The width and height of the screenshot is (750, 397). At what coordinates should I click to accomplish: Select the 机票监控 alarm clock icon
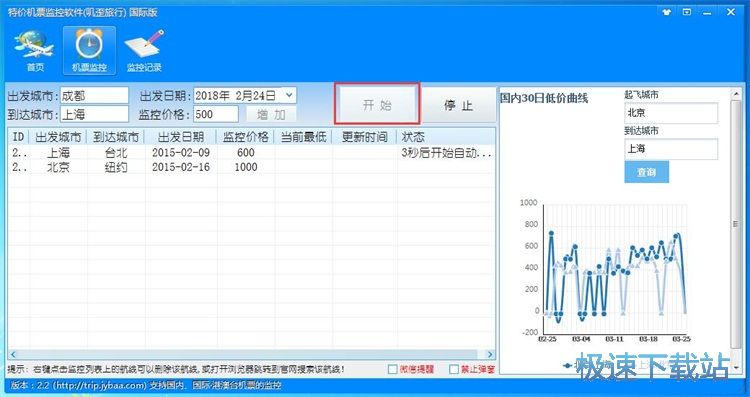pos(89,50)
